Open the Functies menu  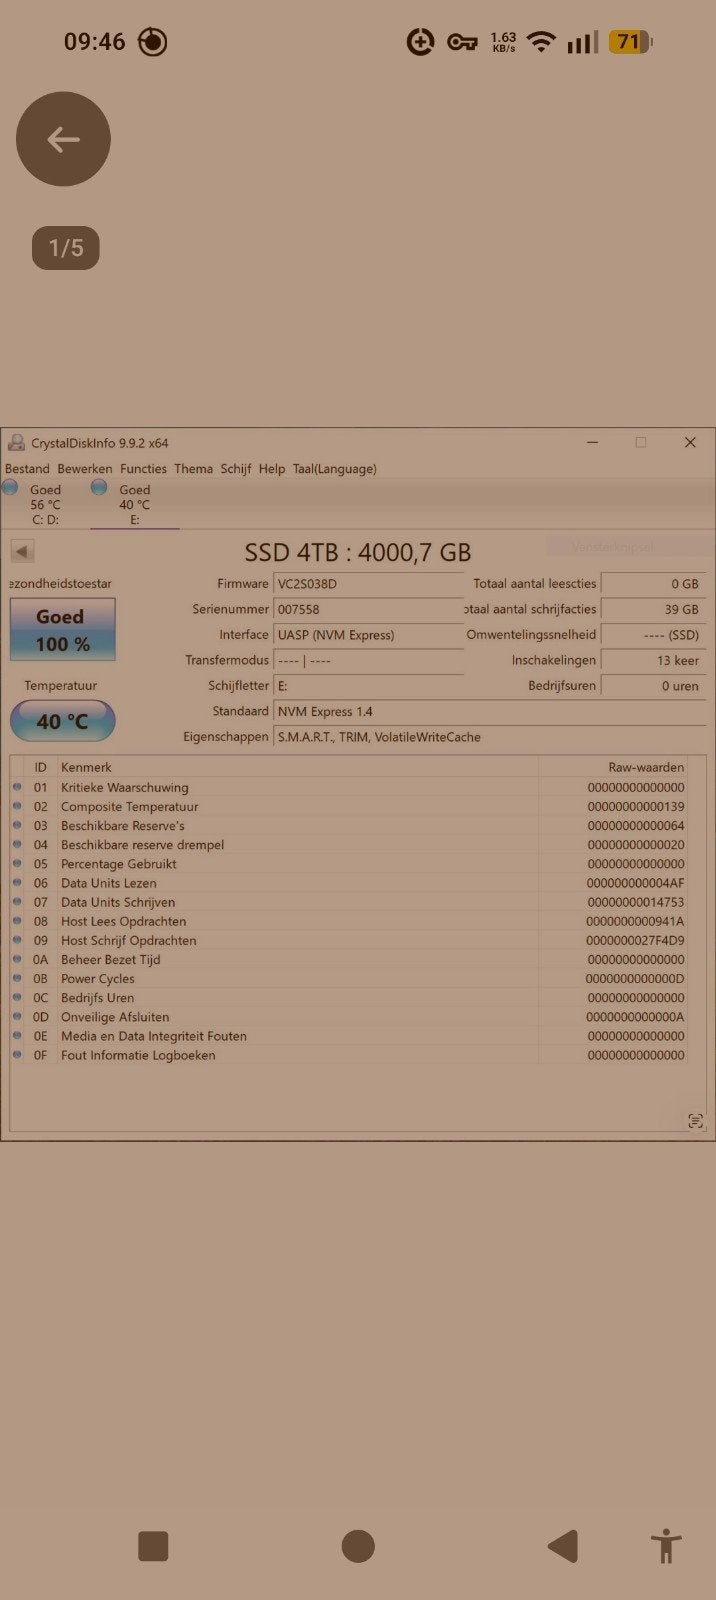tap(143, 469)
